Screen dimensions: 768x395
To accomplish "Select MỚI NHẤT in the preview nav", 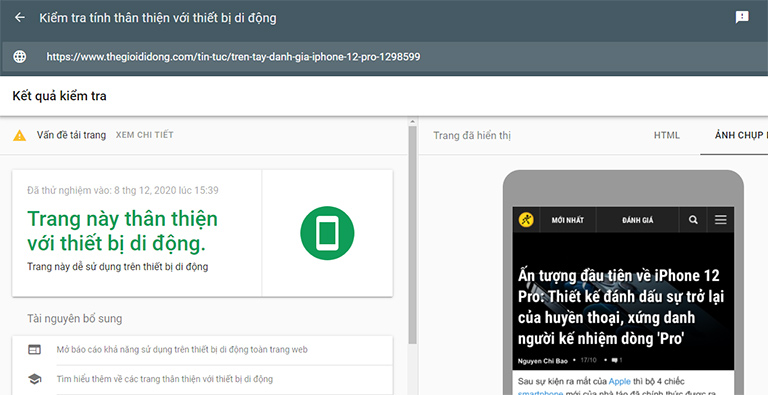I will tap(568, 220).
